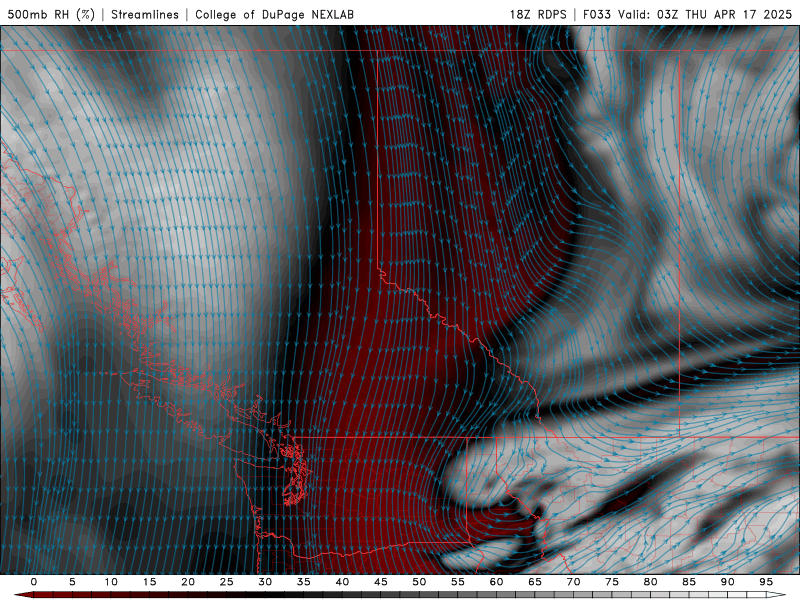800x600 pixels.
Task: Click the colorbar label "65"
Action: (535, 582)
